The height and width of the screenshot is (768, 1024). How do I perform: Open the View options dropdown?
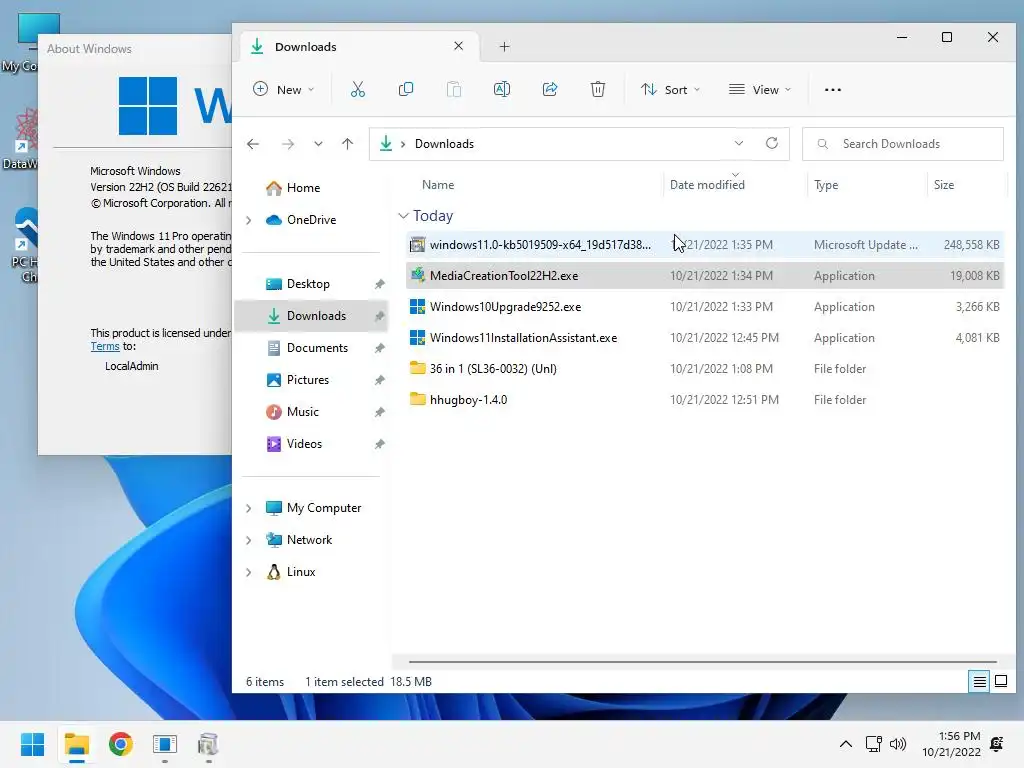760,89
